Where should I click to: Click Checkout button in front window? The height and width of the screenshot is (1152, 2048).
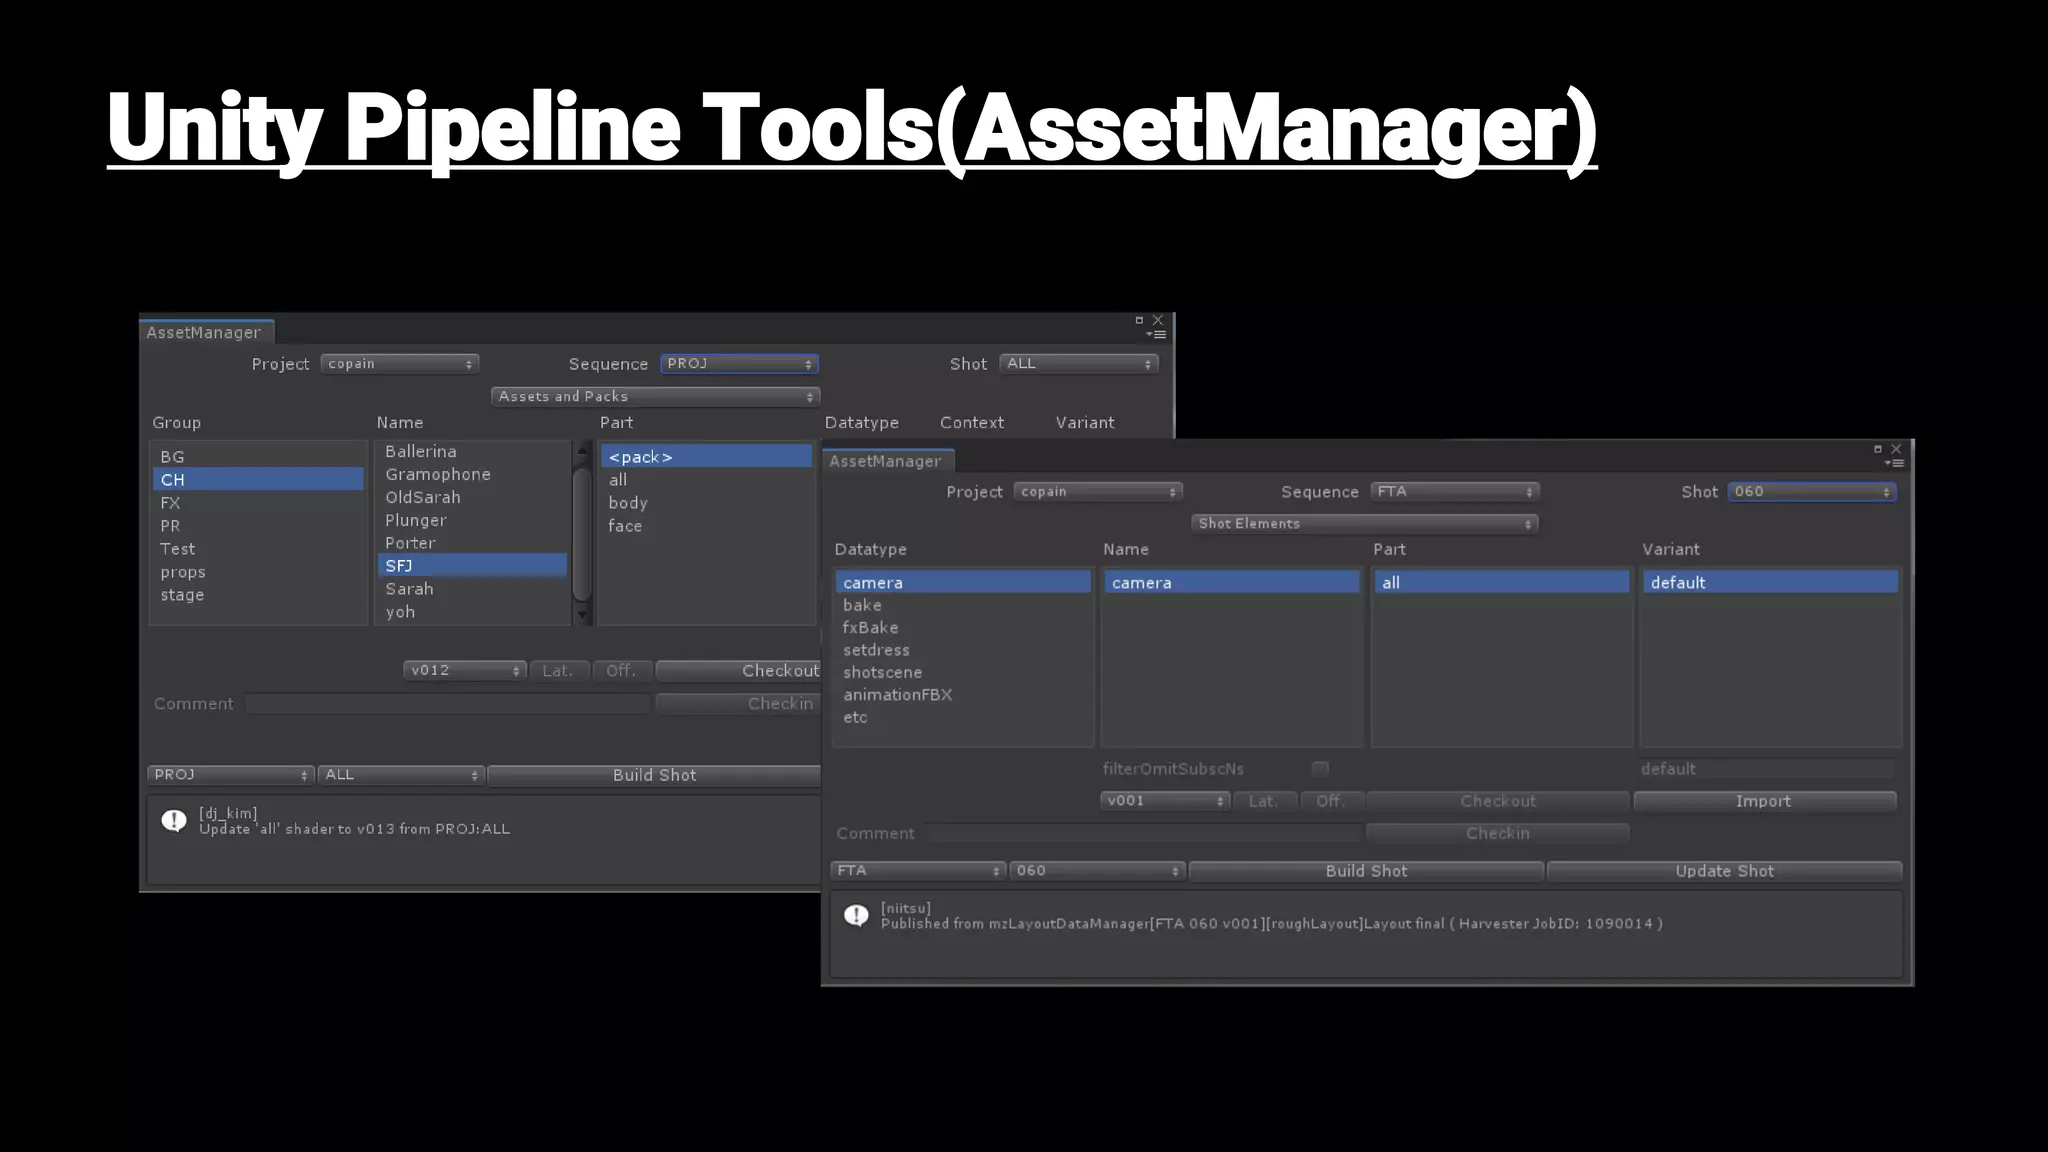1497,801
